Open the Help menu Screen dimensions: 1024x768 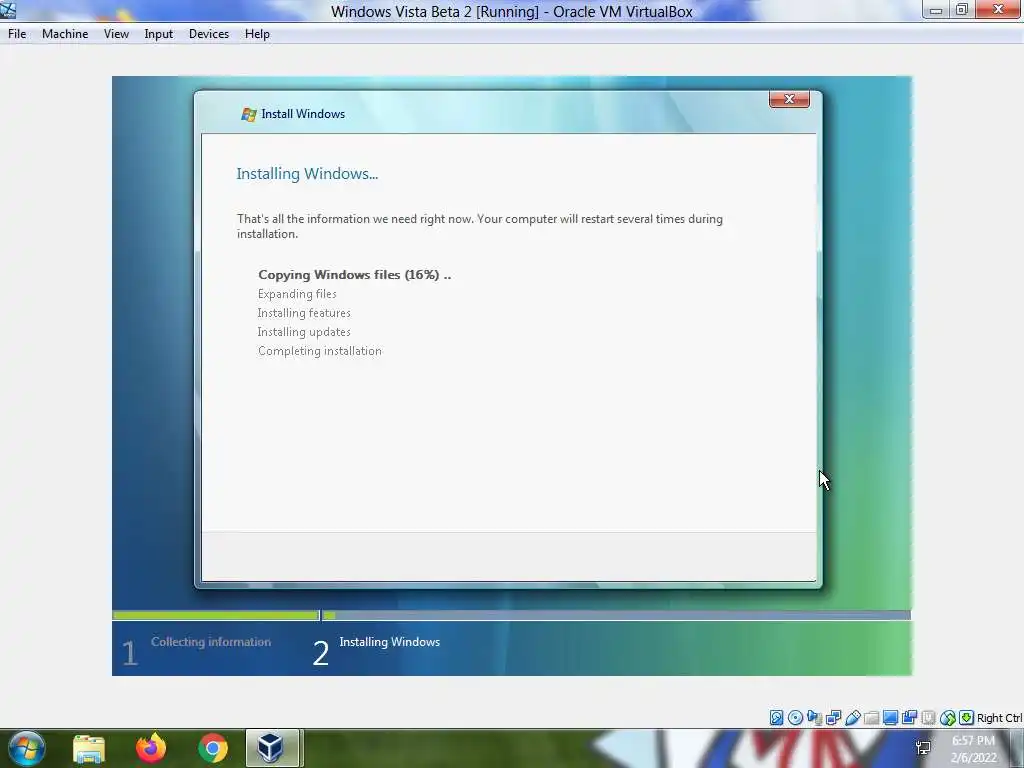tap(257, 34)
